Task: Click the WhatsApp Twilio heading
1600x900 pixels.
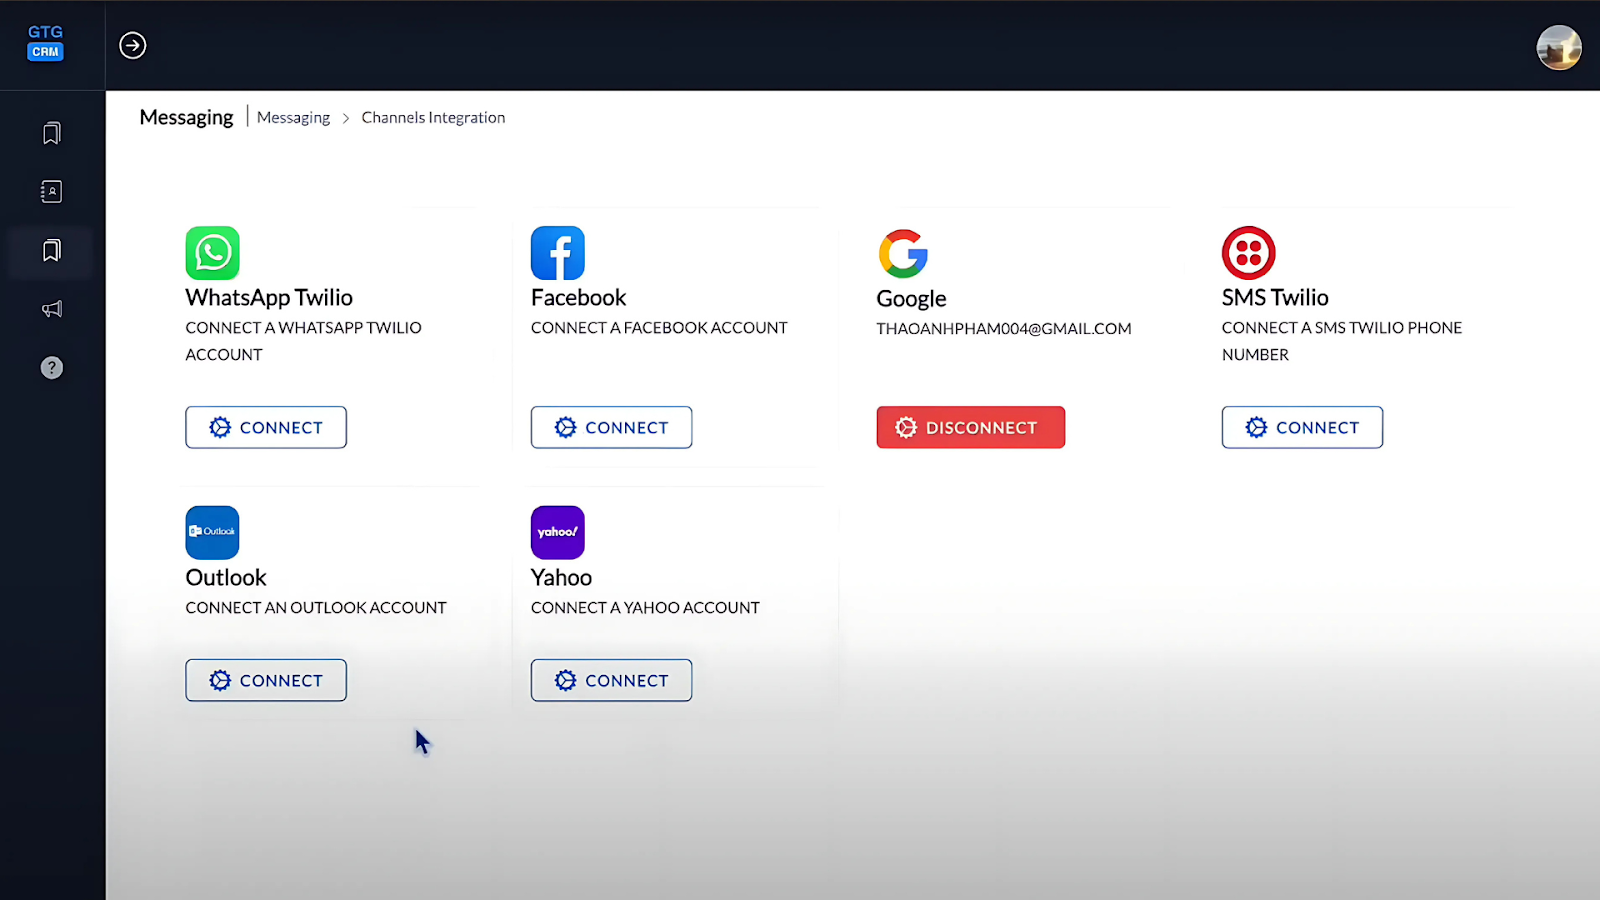Action: 269,298
